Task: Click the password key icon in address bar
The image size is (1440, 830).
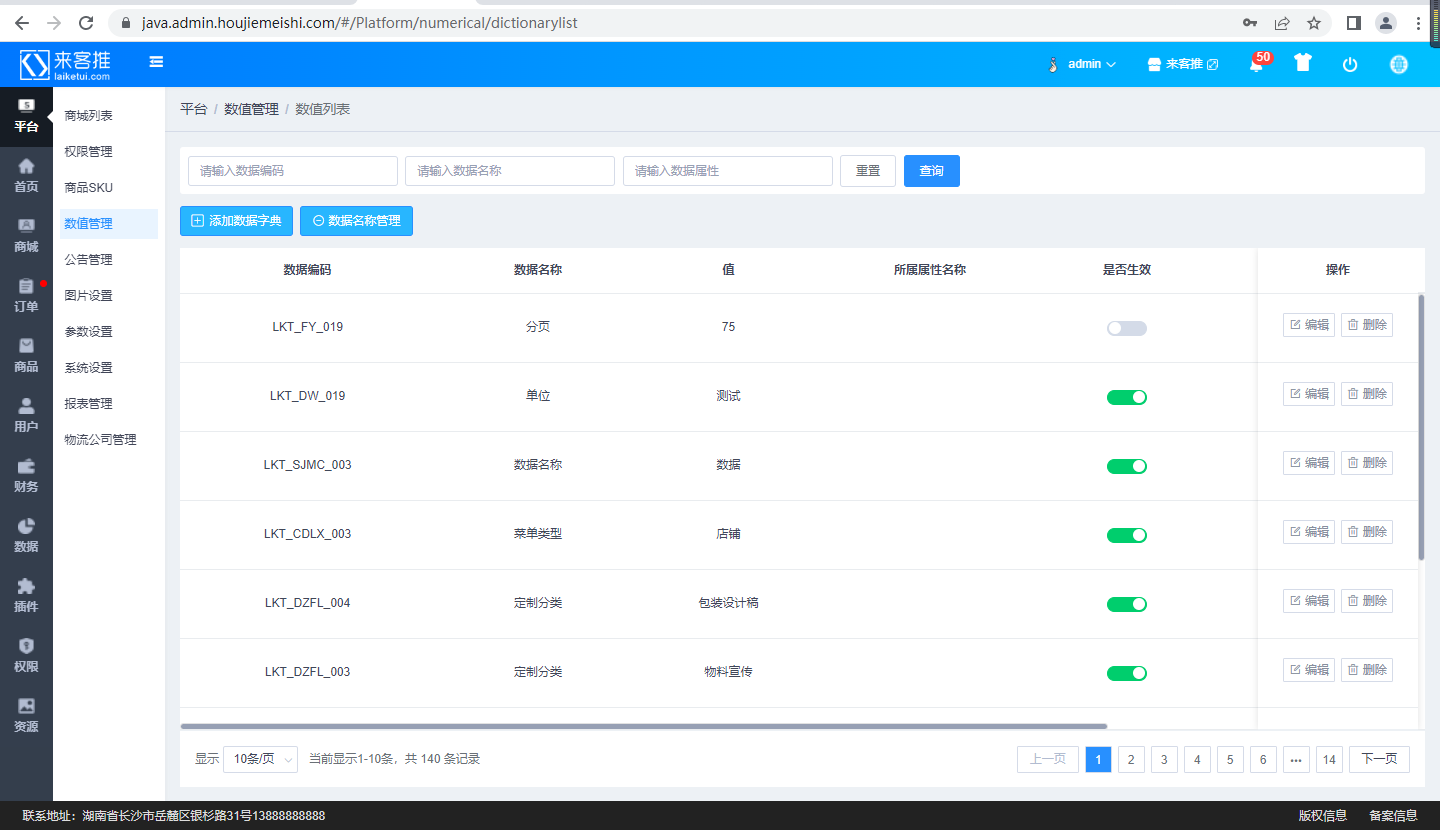Action: [1250, 22]
